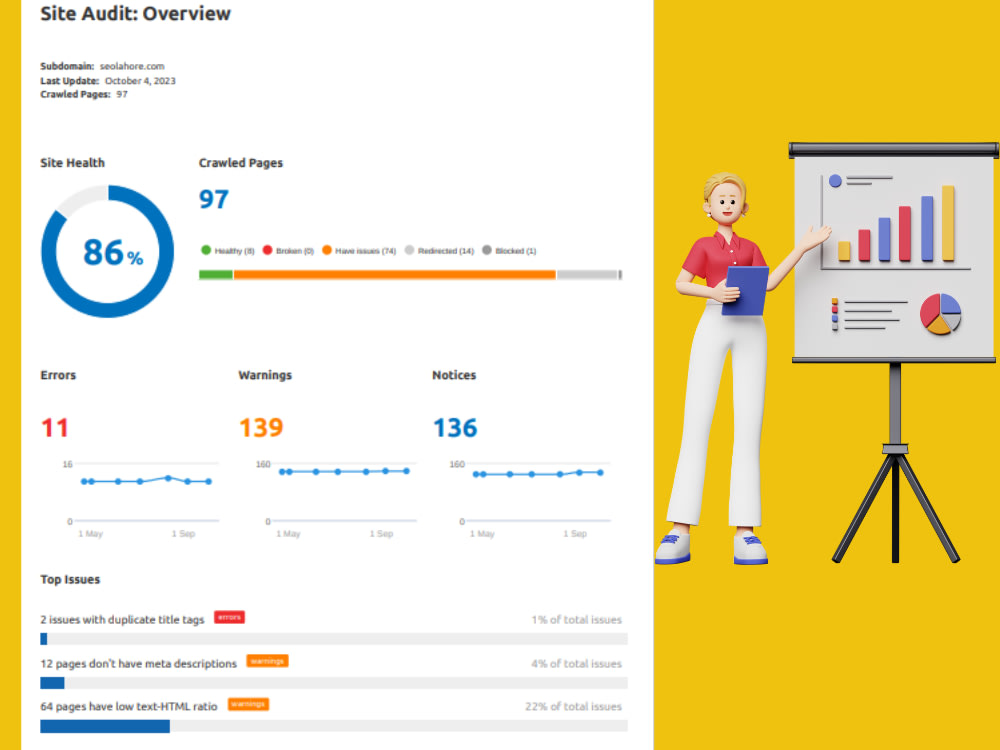Viewport: 1000px width, 750px height.
Task: Click the Notices section heading
Action: (454, 375)
